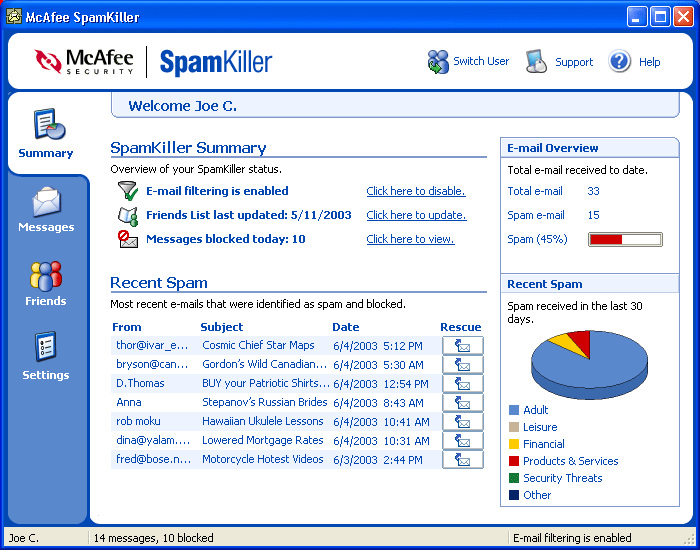Select sender dina@yalam.... in spam list
Image resolution: width=700 pixels, height=550 pixels.
click(153, 440)
